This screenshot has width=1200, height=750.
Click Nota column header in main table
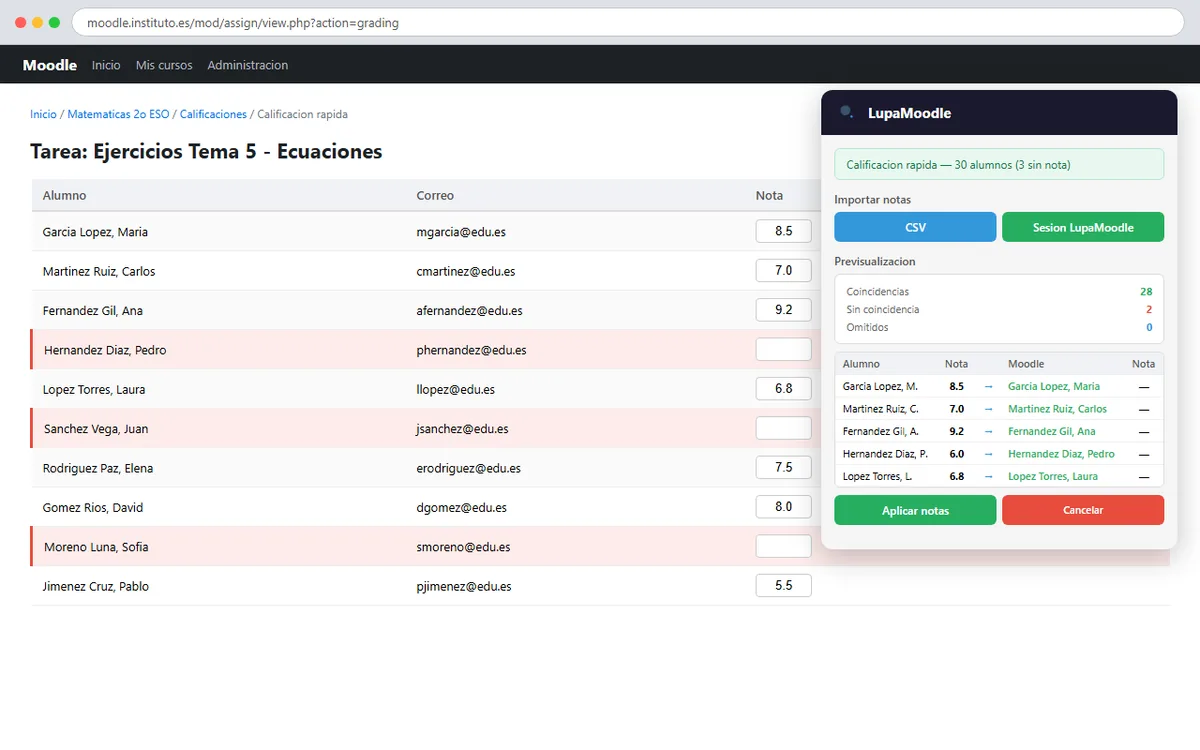click(x=769, y=196)
